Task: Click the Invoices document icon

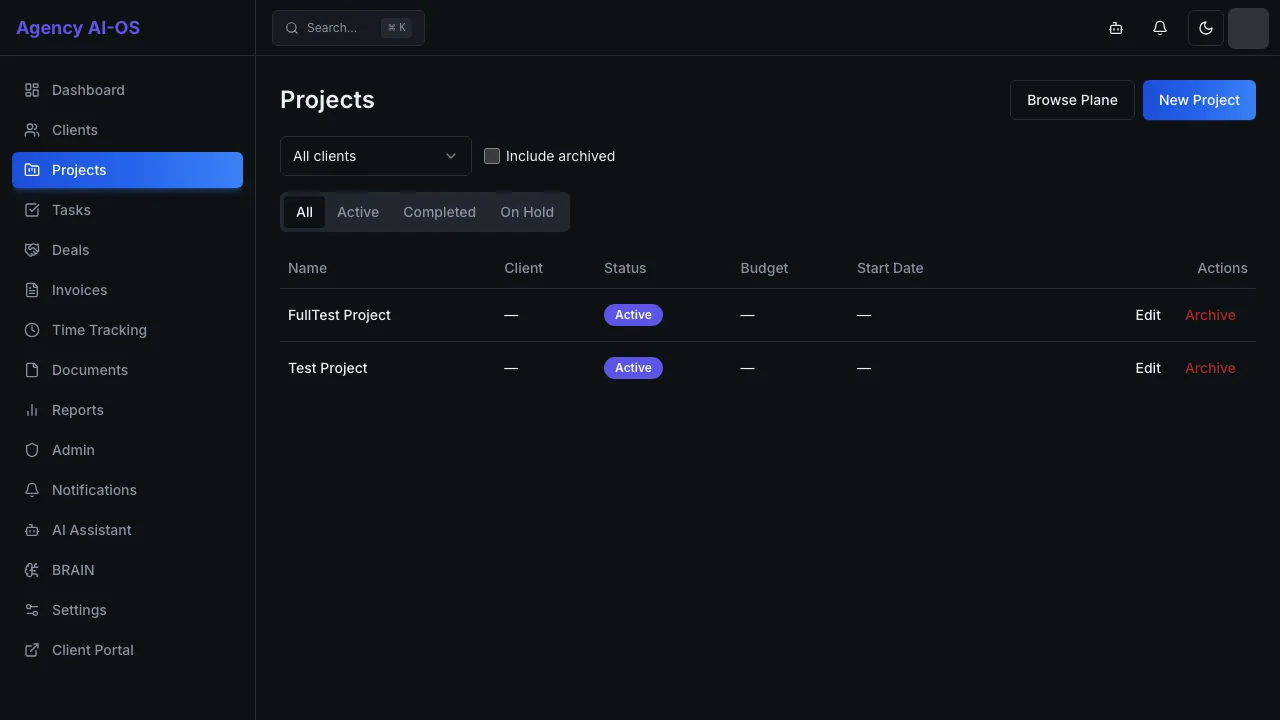Action: coord(32,290)
